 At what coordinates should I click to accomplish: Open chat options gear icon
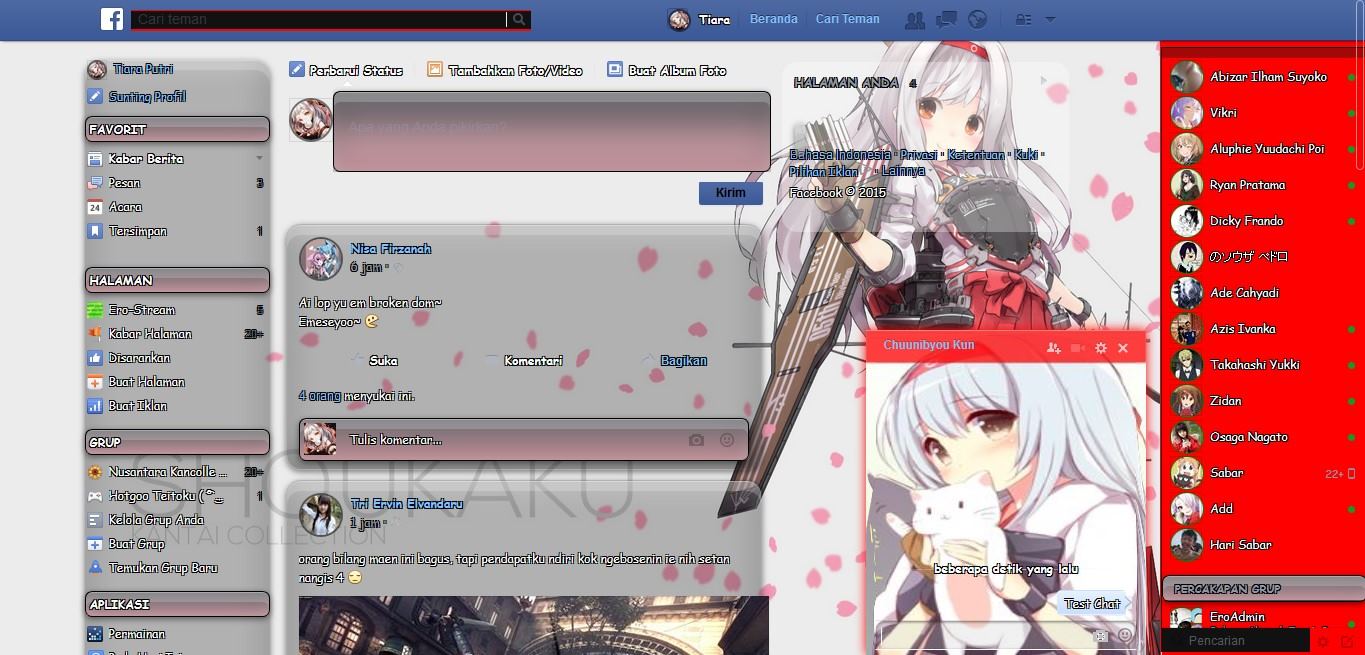(1101, 347)
